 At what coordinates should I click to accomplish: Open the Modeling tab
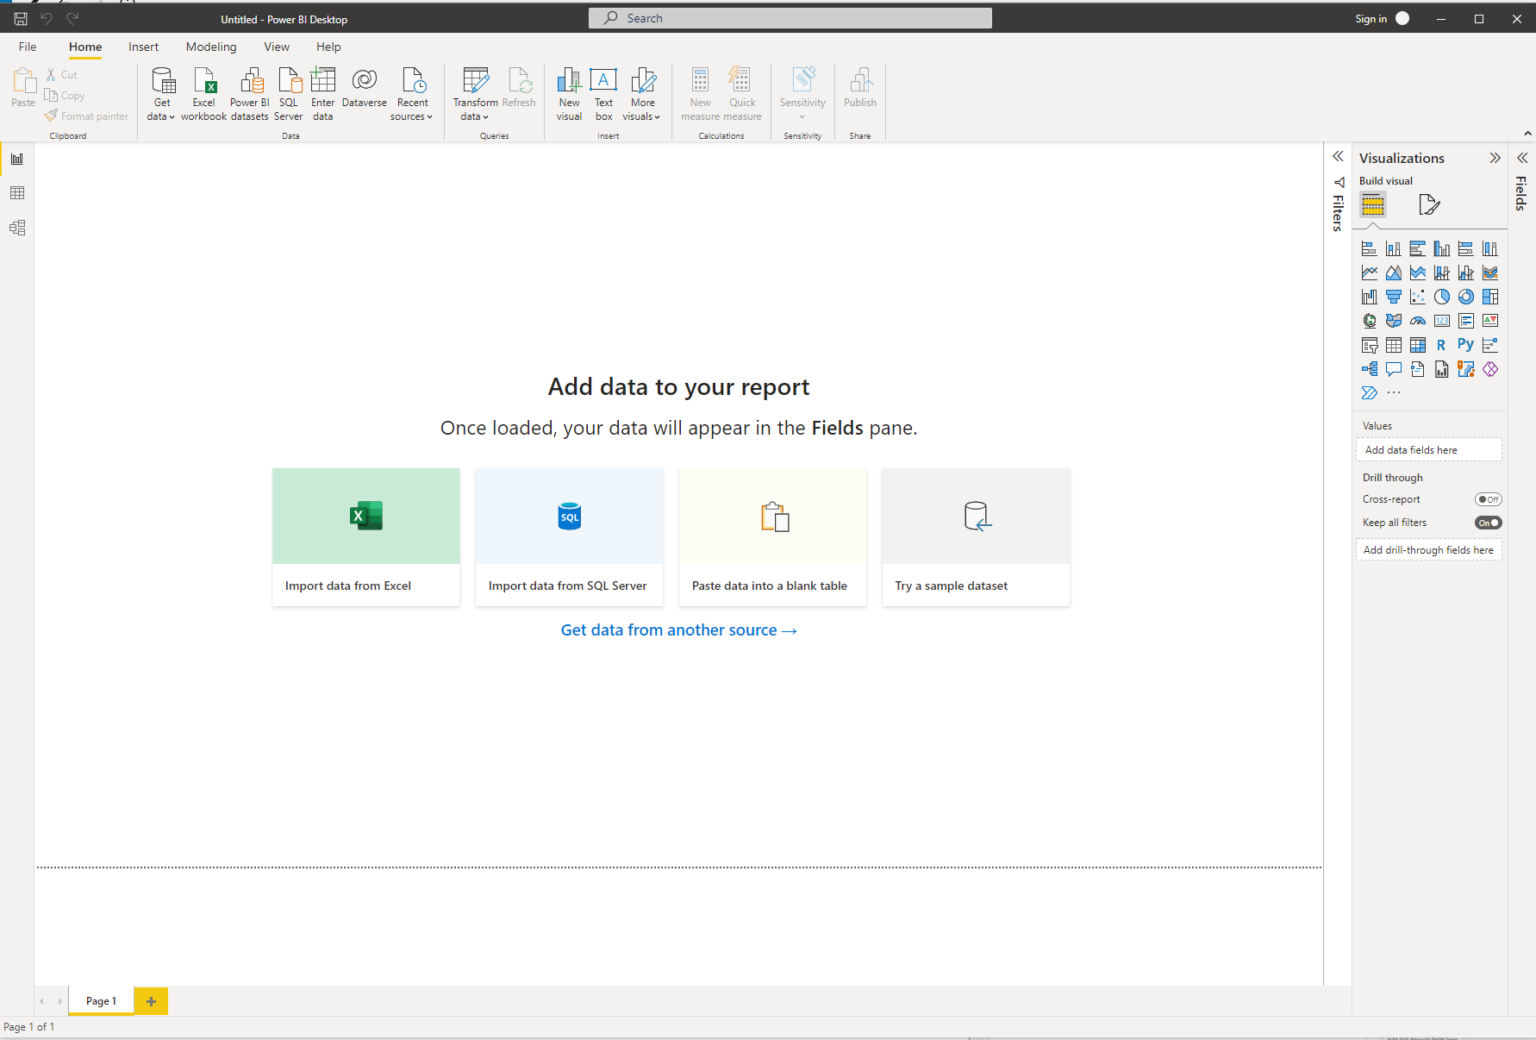[210, 46]
